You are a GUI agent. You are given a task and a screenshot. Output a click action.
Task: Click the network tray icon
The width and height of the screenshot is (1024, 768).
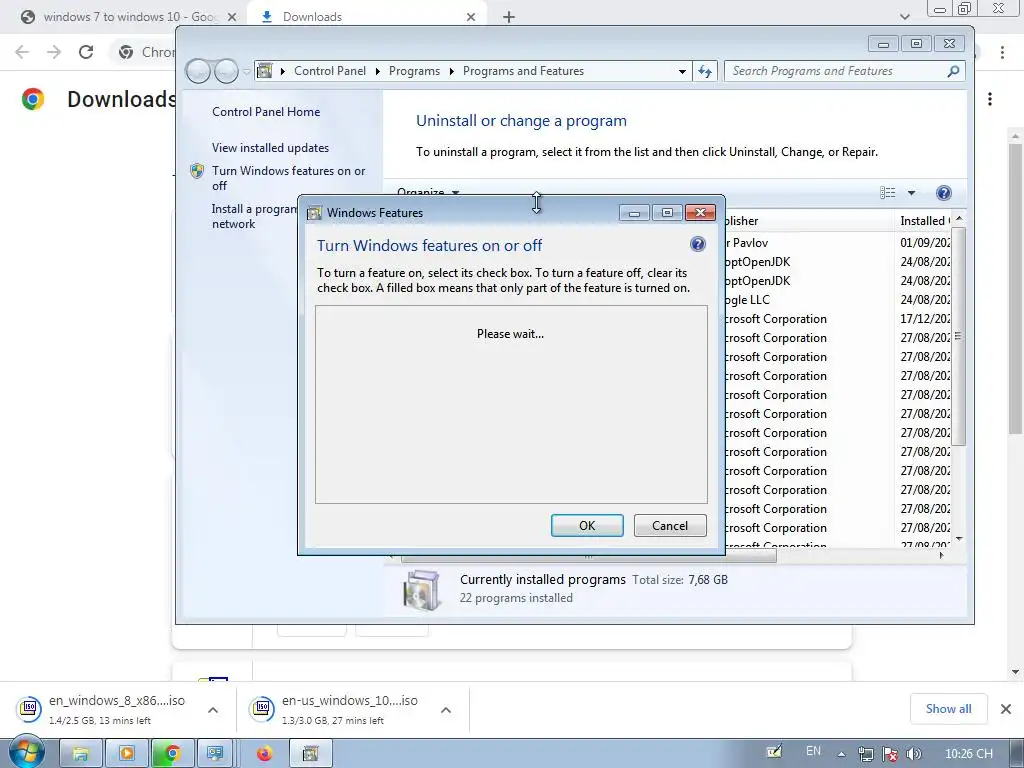pyautogui.click(x=866, y=754)
